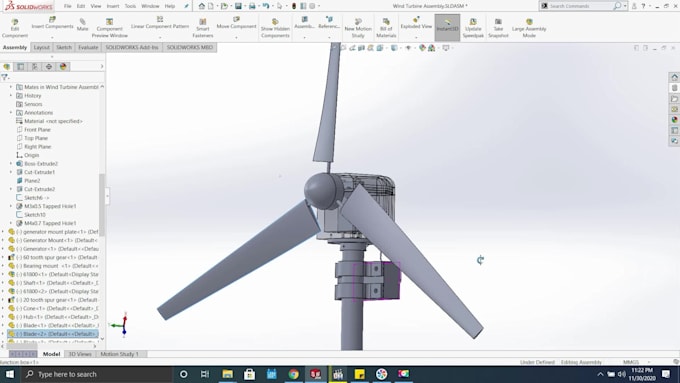The width and height of the screenshot is (680, 383).
Task: Open Chrome from the taskbar
Action: point(294,374)
